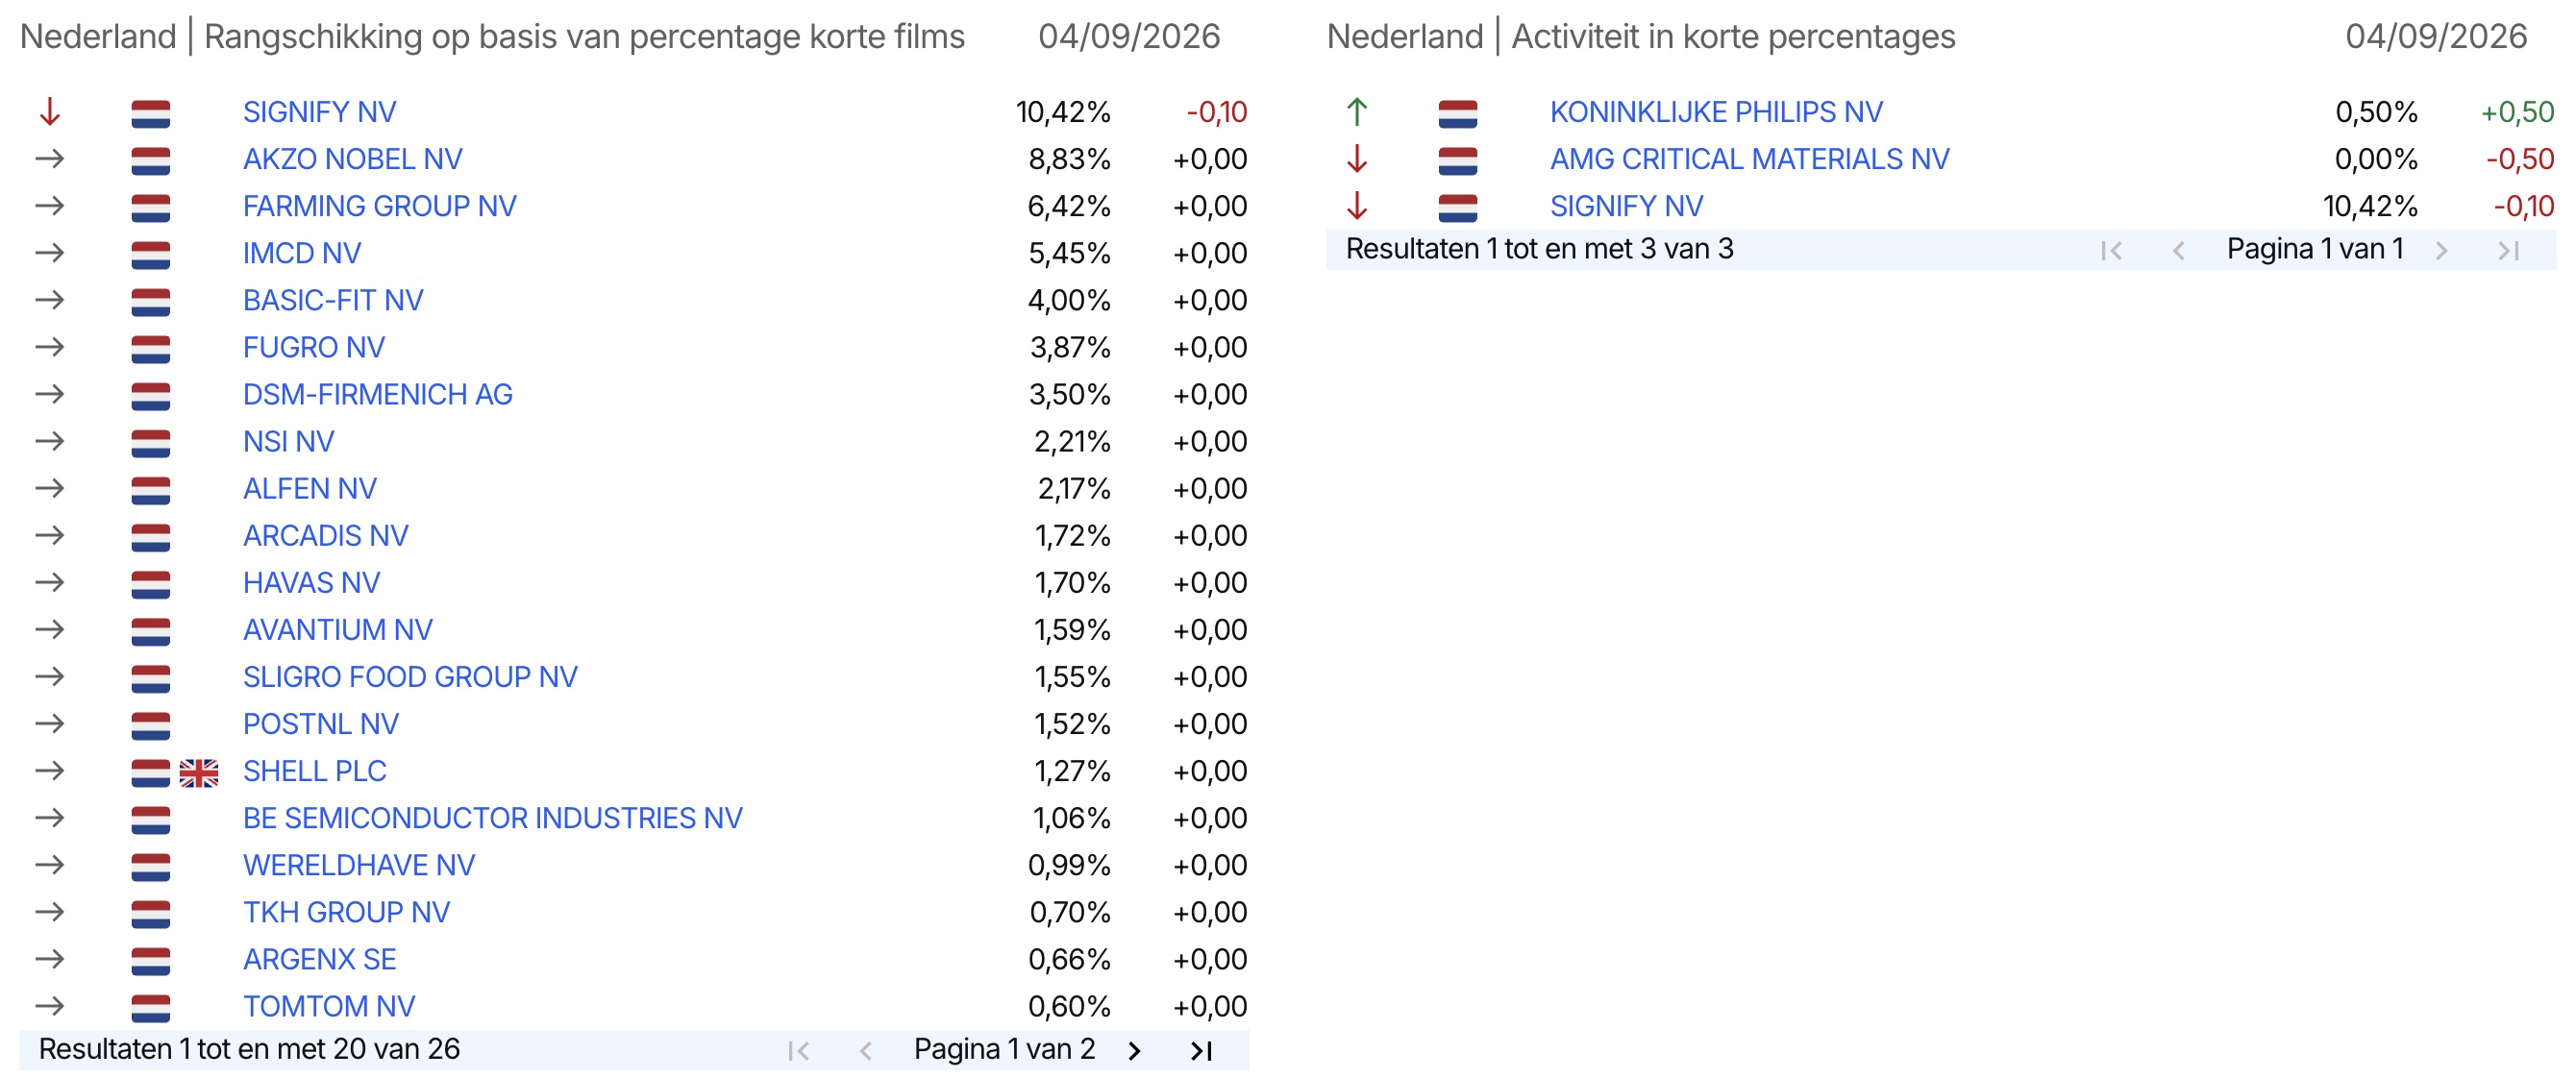2576x1078 pixels.
Task: Click 'Pagina 1 van 2' page indicator
Action: [x=1004, y=1049]
